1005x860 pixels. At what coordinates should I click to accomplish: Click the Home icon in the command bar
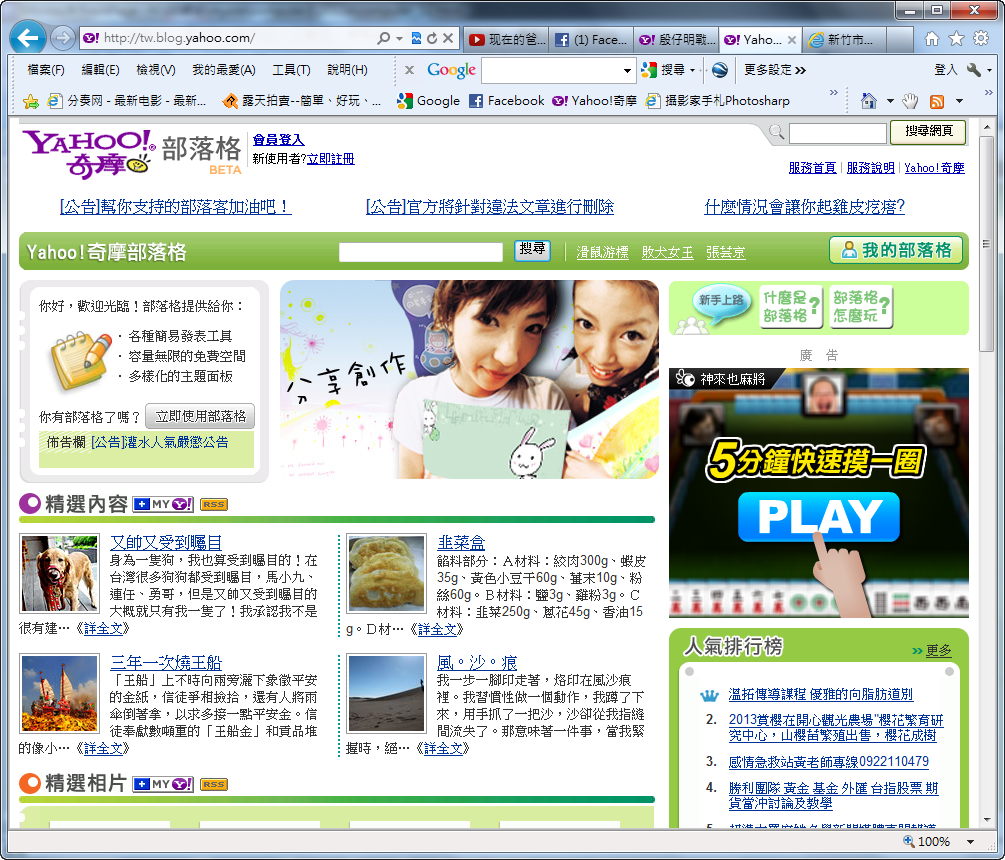868,101
